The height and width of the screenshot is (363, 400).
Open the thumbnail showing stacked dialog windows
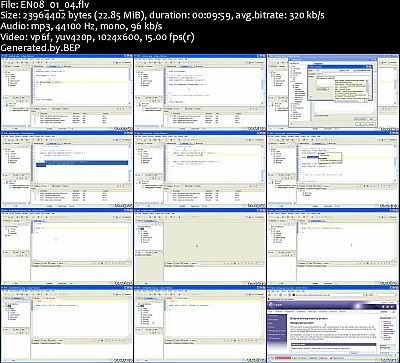tap(333, 92)
